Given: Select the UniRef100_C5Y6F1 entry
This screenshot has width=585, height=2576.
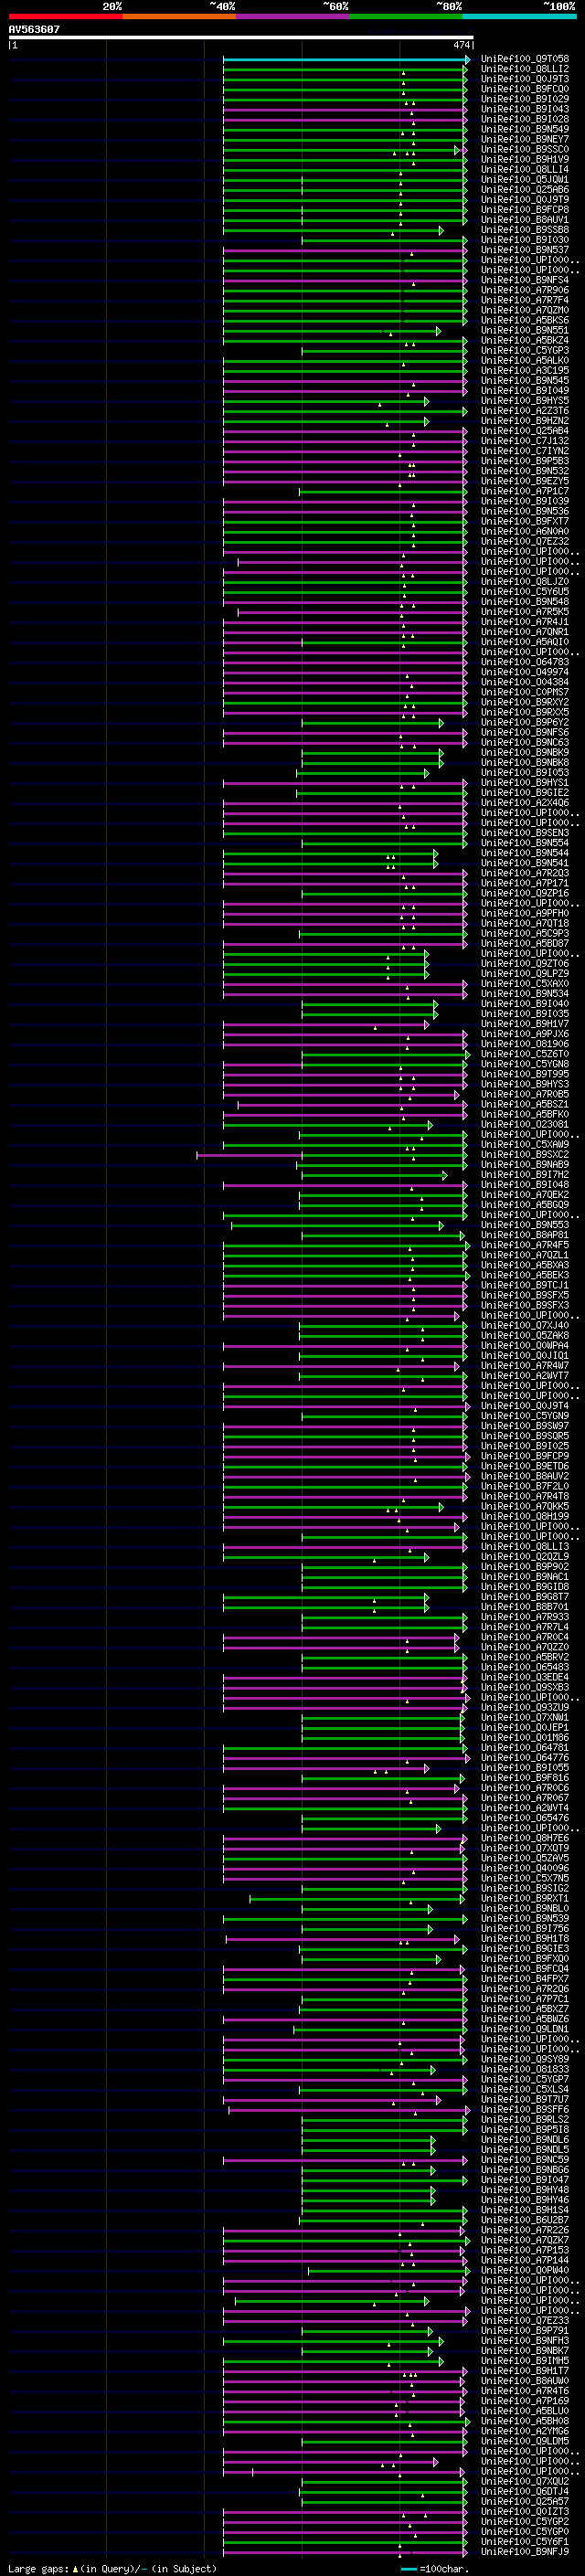Looking at the screenshot, I should tap(525, 2542).
